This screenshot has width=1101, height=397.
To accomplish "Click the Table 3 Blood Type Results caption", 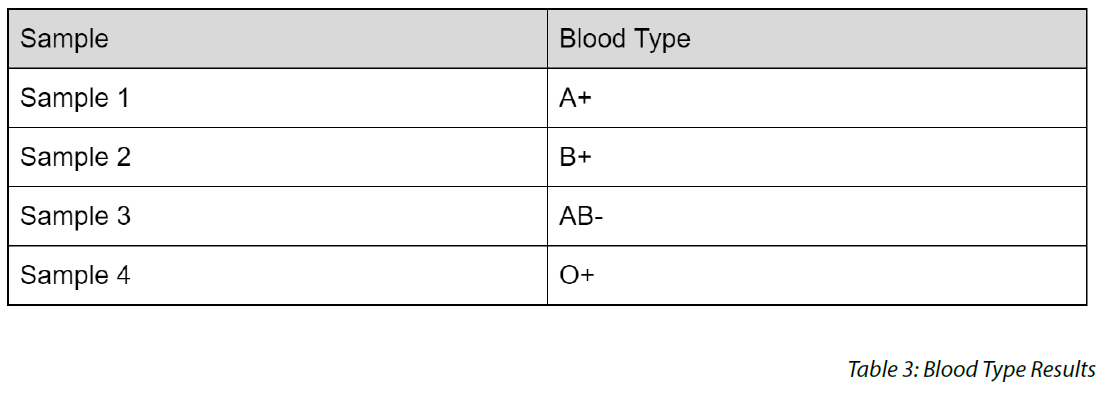I will [x=971, y=369].
